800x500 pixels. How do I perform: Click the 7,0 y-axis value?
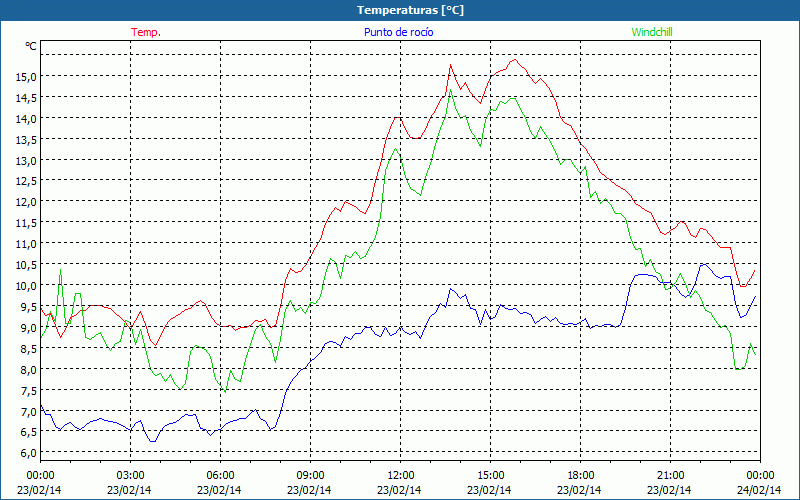coord(28,411)
